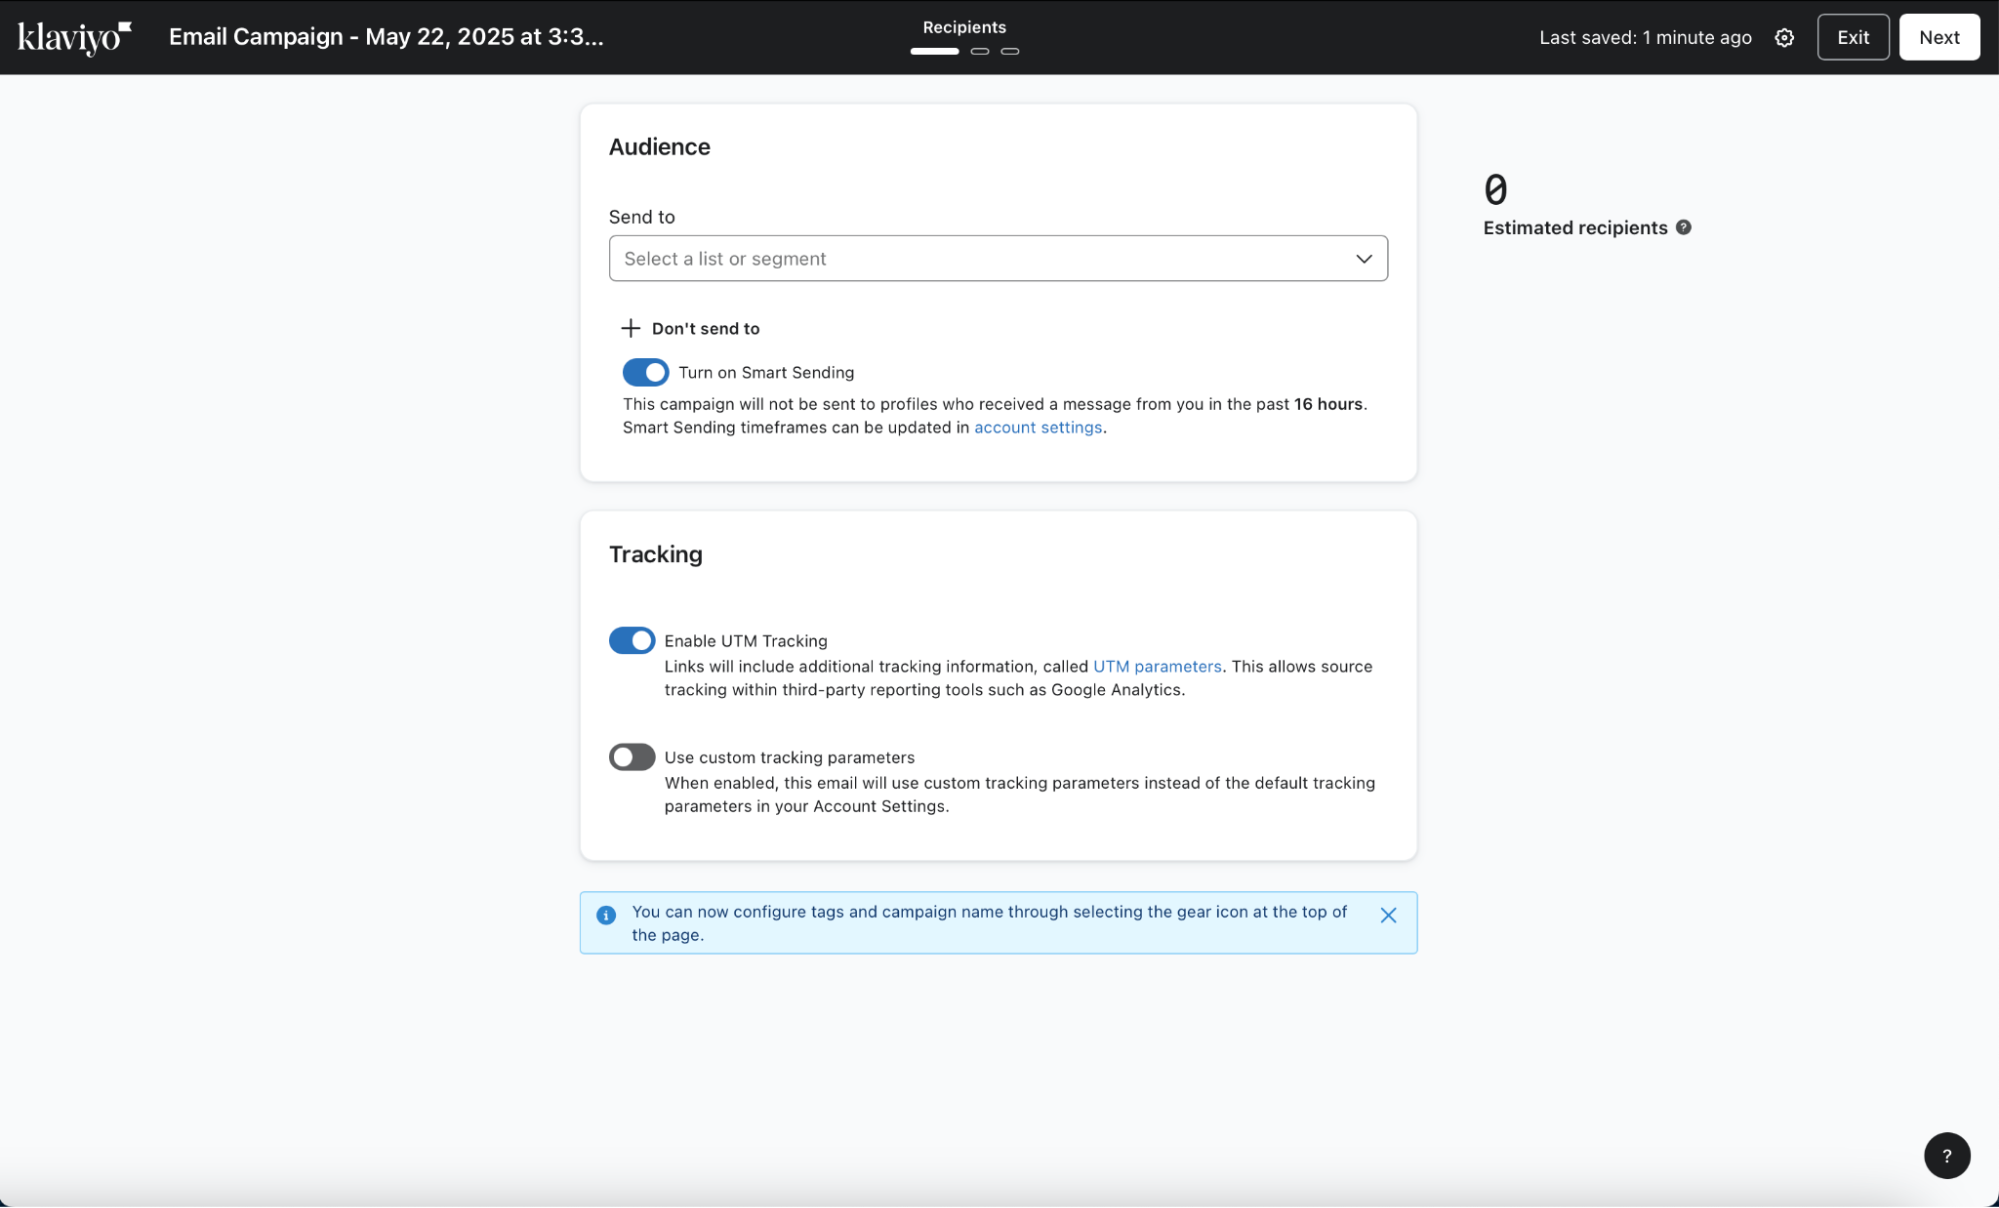Enable Use custom tracking parameters toggle
The height and width of the screenshot is (1208, 1999).
632,757
